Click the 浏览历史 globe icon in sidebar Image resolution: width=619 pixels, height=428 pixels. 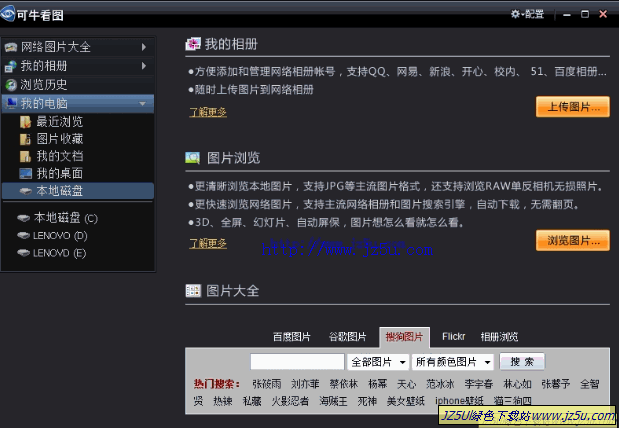tap(11, 85)
